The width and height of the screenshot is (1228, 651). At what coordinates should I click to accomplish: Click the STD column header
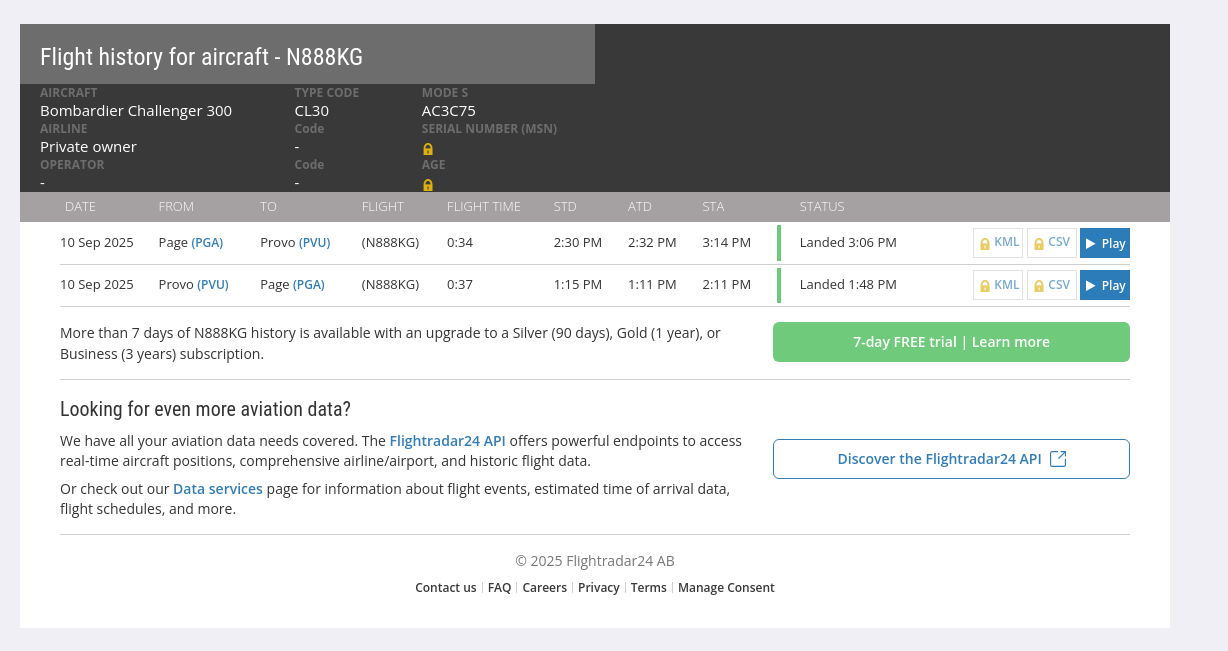565,207
